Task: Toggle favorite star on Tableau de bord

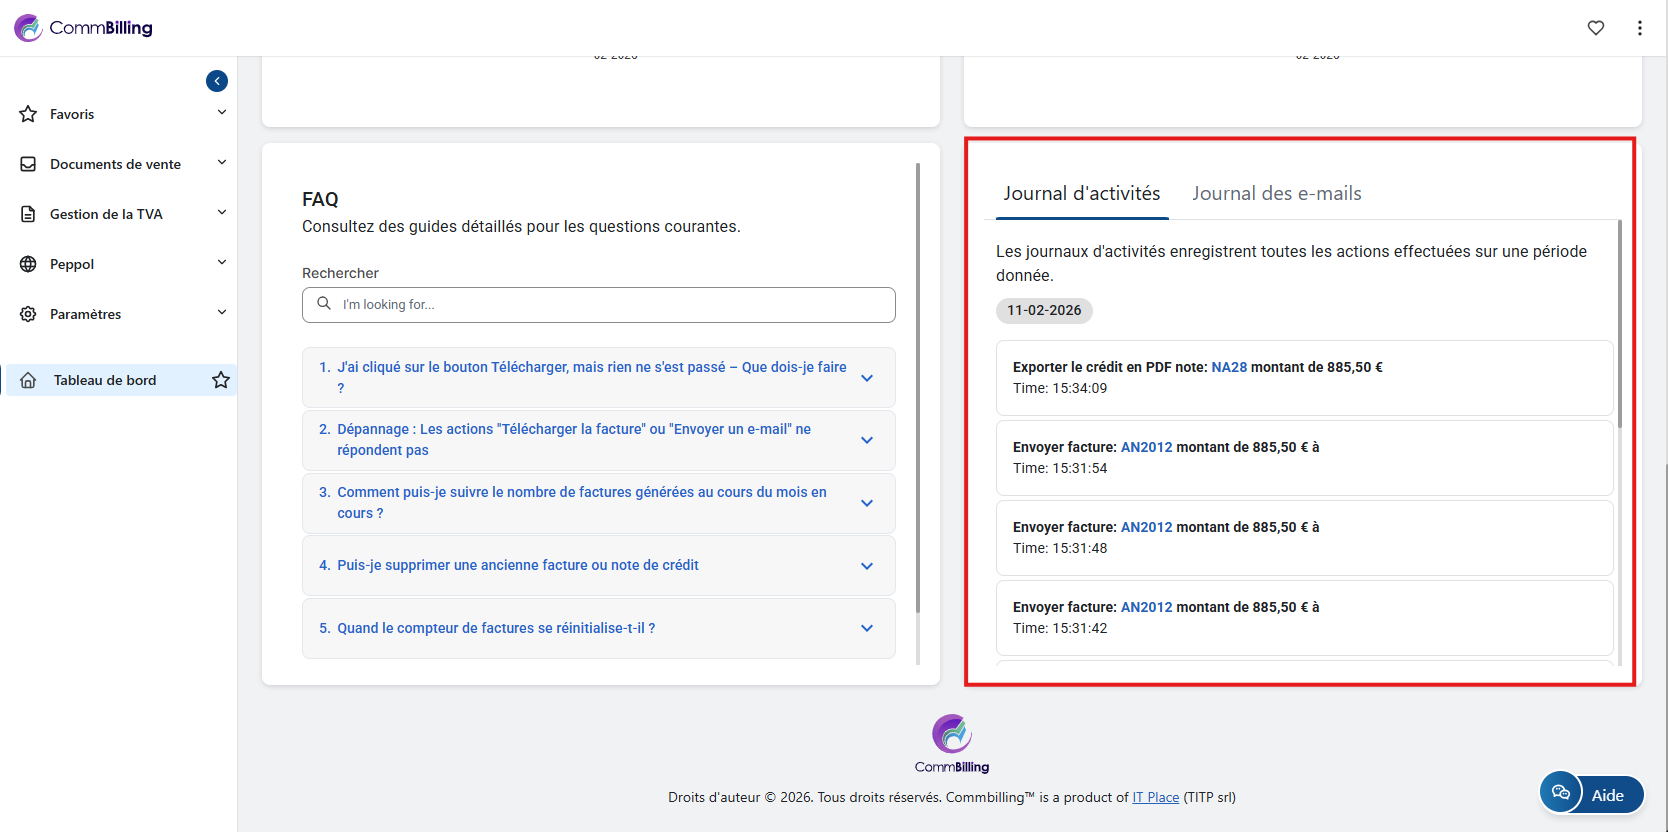Action: [221, 380]
